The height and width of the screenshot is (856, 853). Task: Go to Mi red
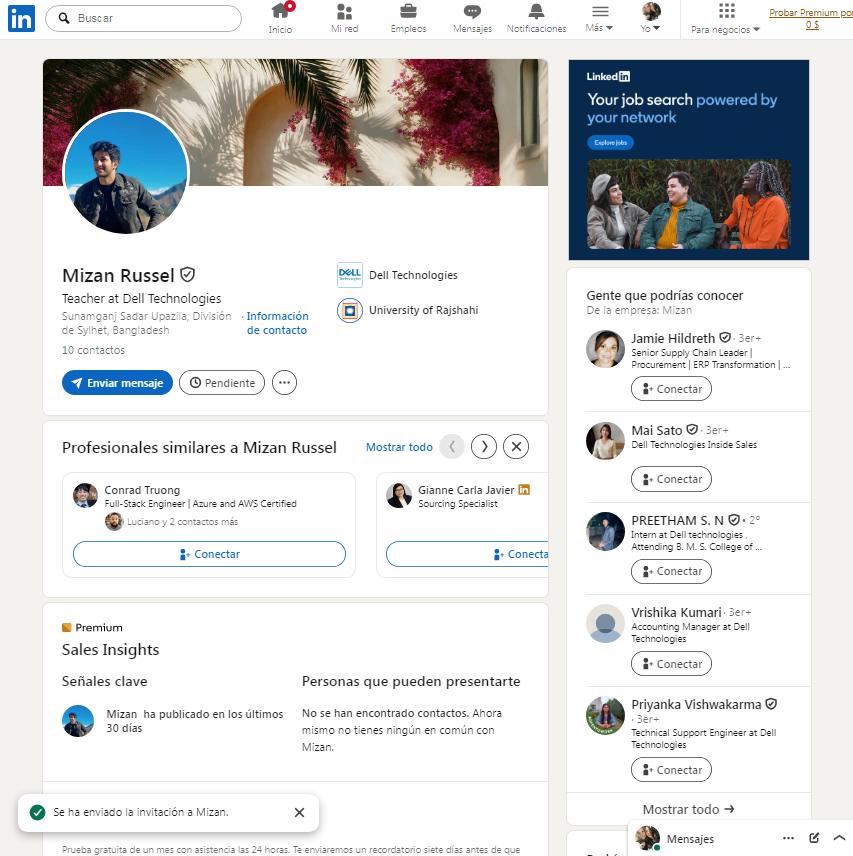click(x=344, y=18)
